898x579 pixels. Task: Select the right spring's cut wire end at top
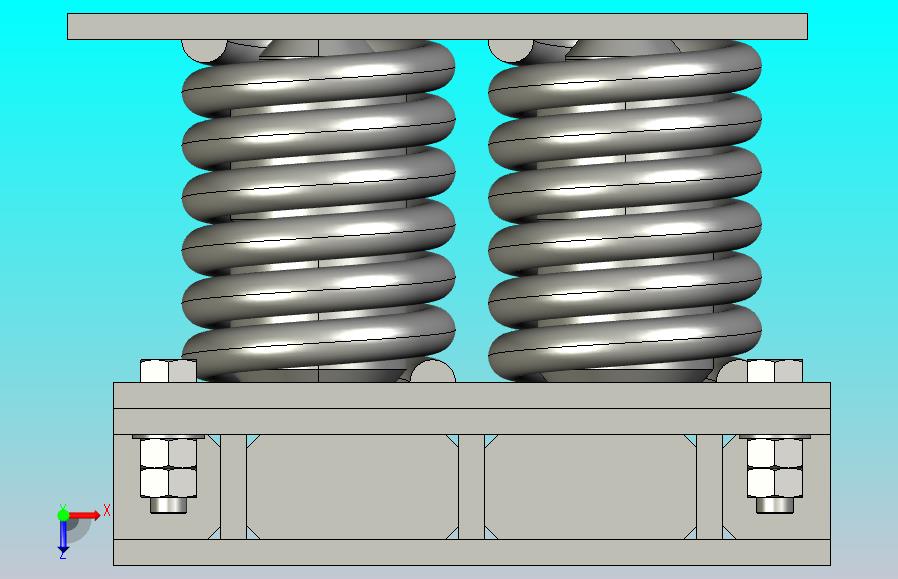pyautogui.click(x=510, y=50)
